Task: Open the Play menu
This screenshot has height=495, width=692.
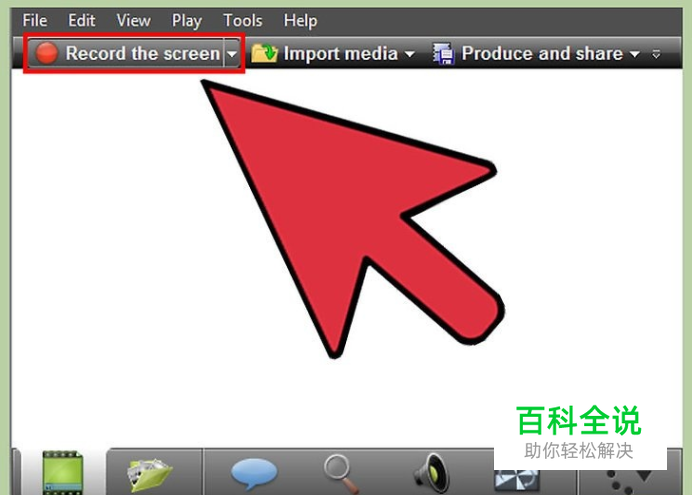Action: [187, 21]
